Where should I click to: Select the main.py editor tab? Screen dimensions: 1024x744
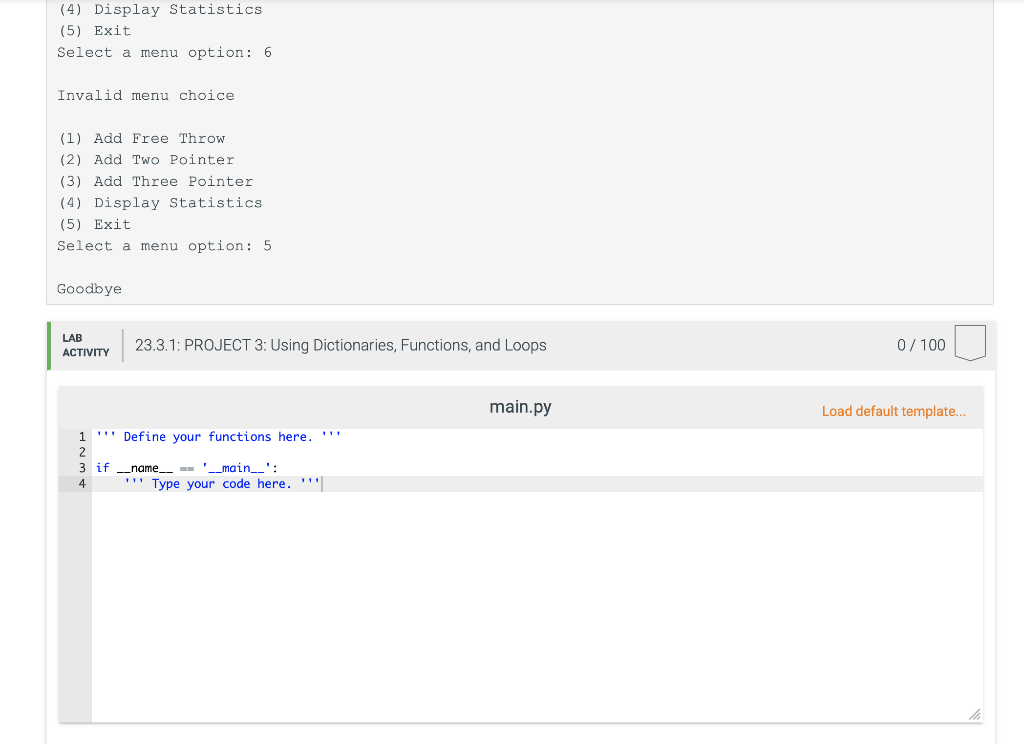520,407
